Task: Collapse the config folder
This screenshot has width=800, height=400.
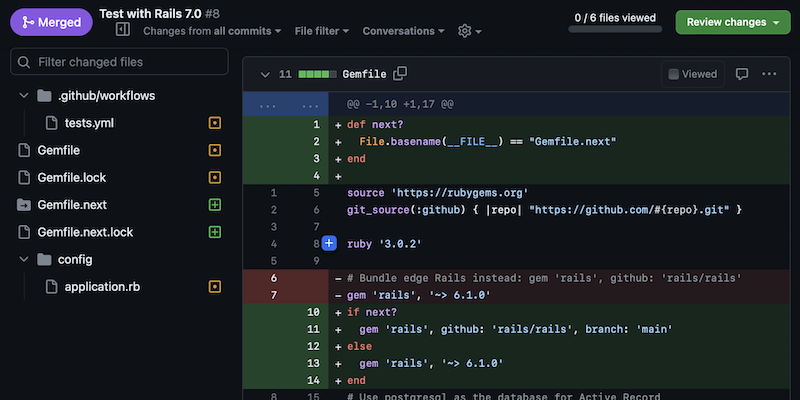Action: 23,259
